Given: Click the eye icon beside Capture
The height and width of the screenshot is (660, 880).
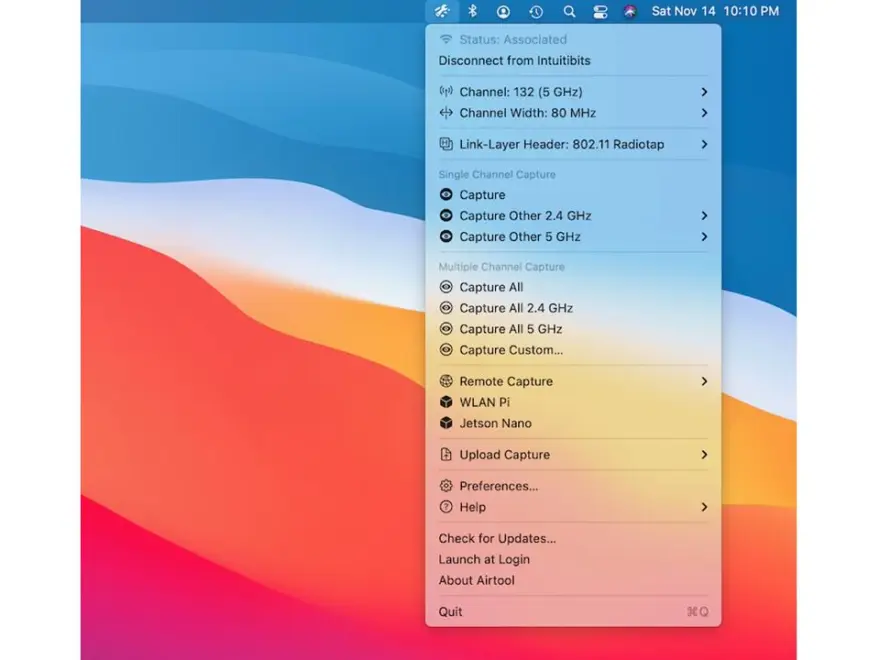Looking at the screenshot, I should [446, 194].
